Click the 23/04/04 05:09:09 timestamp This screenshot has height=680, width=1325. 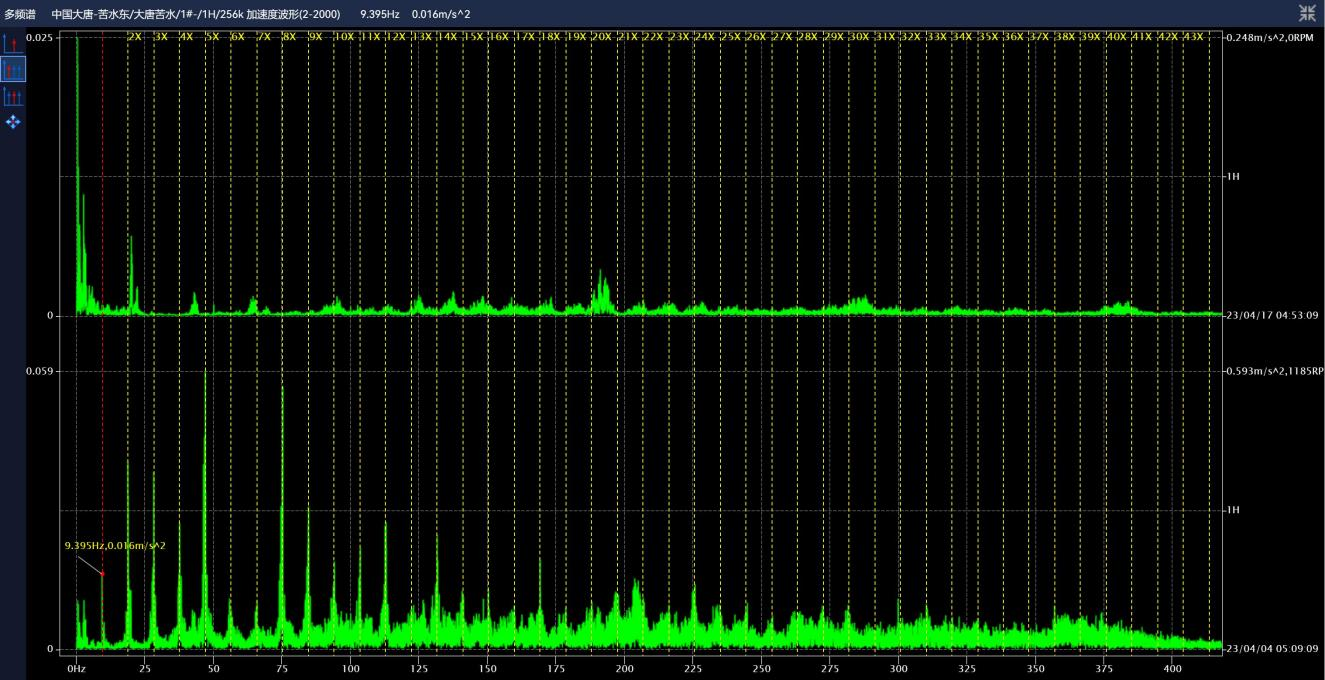(x=1272, y=649)
